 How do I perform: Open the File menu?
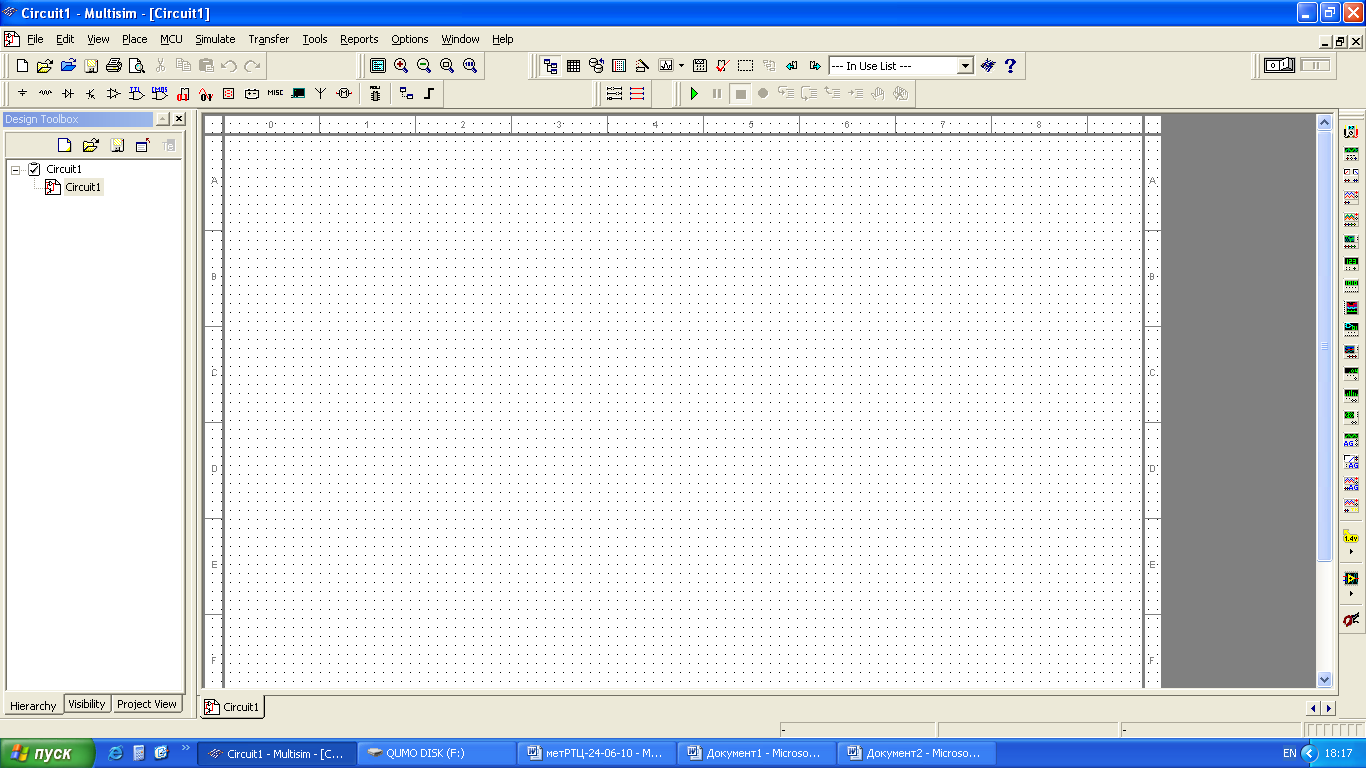pyautogui.click(x=35, y=39)
